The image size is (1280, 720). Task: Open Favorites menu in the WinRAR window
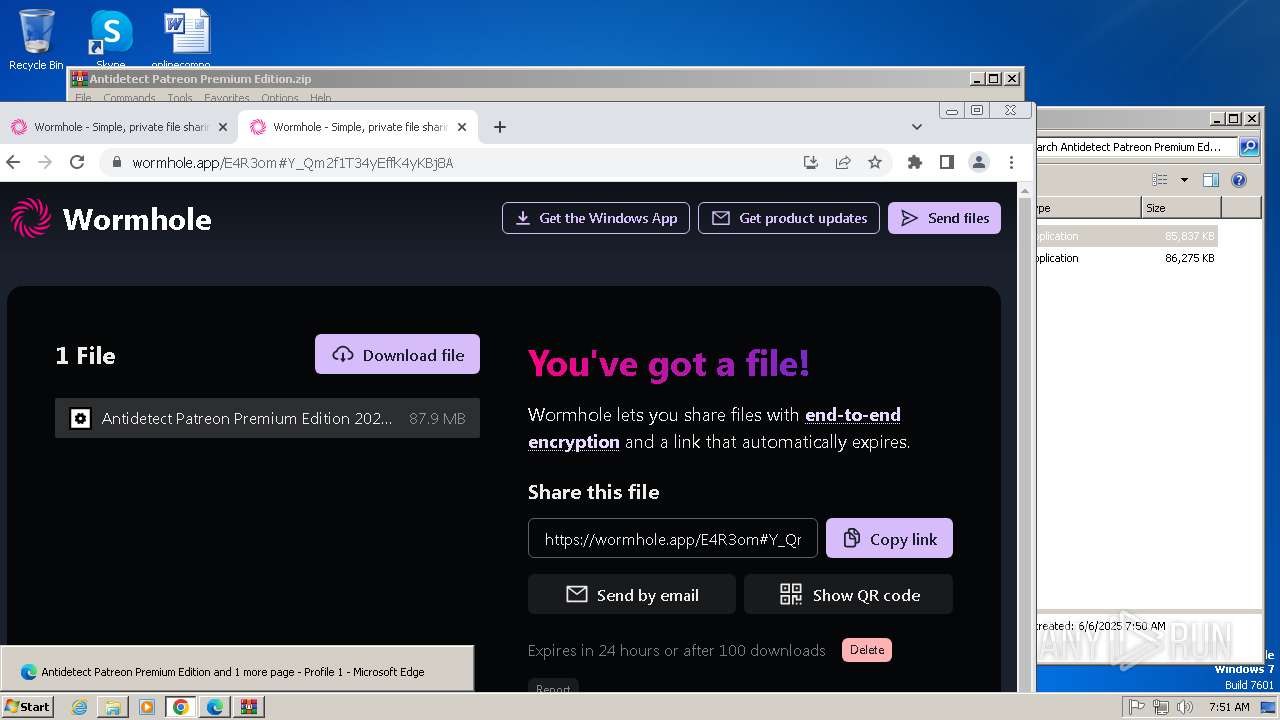click(227, 98)
